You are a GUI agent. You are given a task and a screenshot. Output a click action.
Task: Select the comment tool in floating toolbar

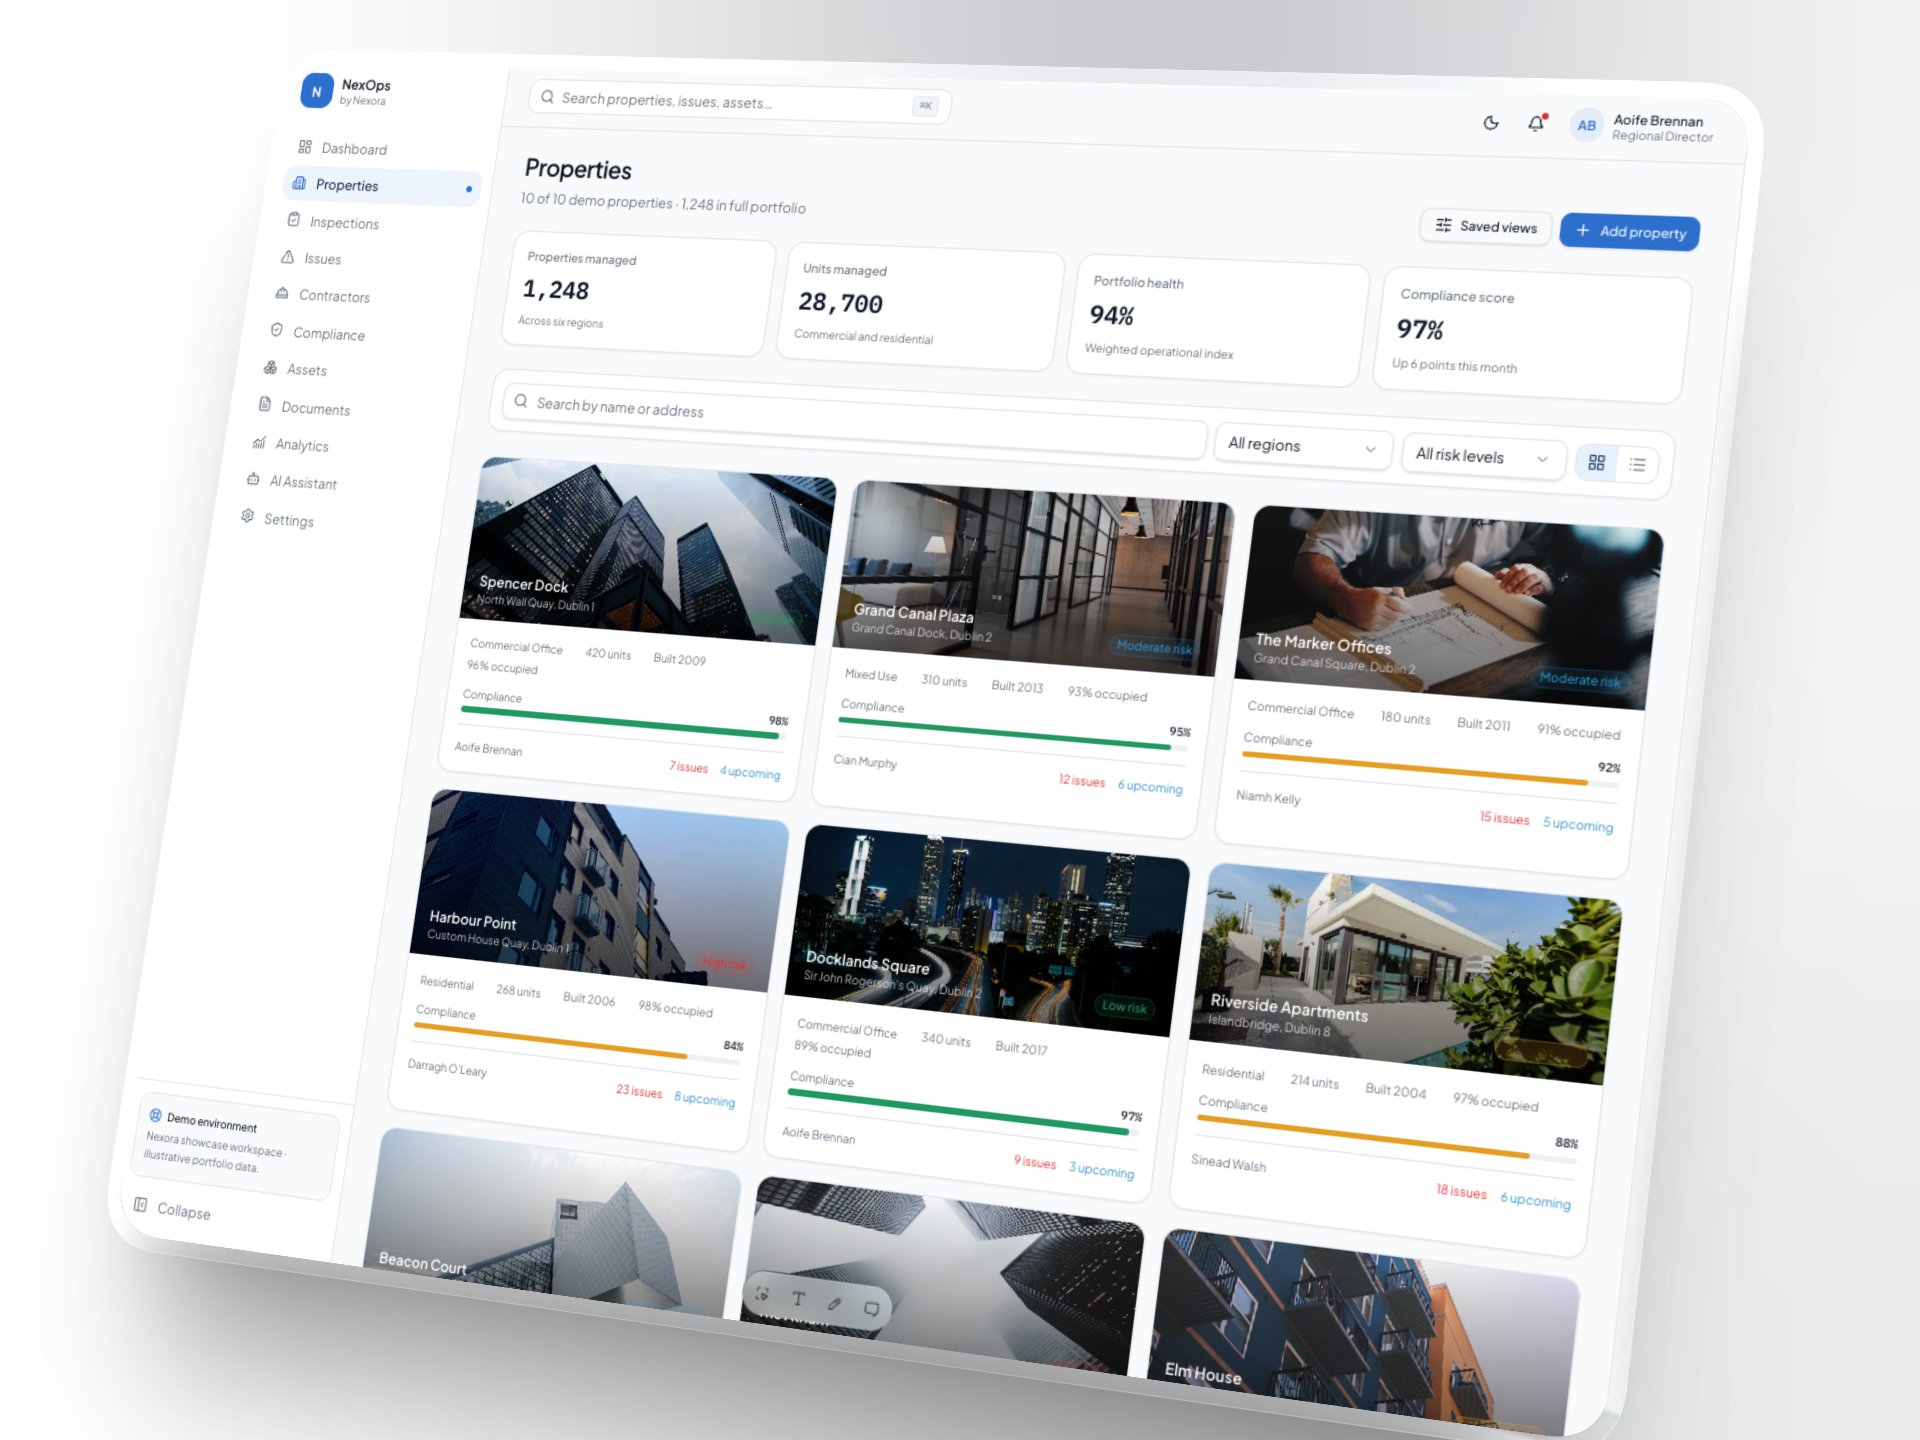[x=871, y=1309]
